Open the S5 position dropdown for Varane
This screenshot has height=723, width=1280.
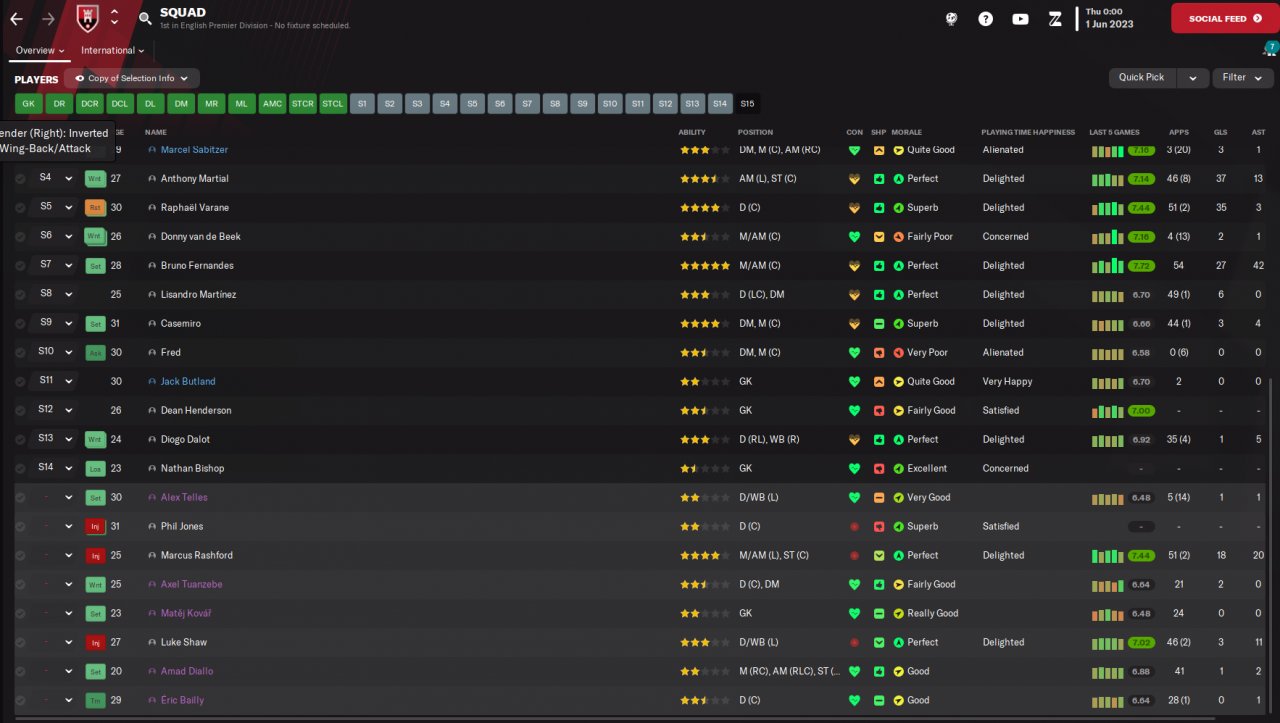(68, 208)
